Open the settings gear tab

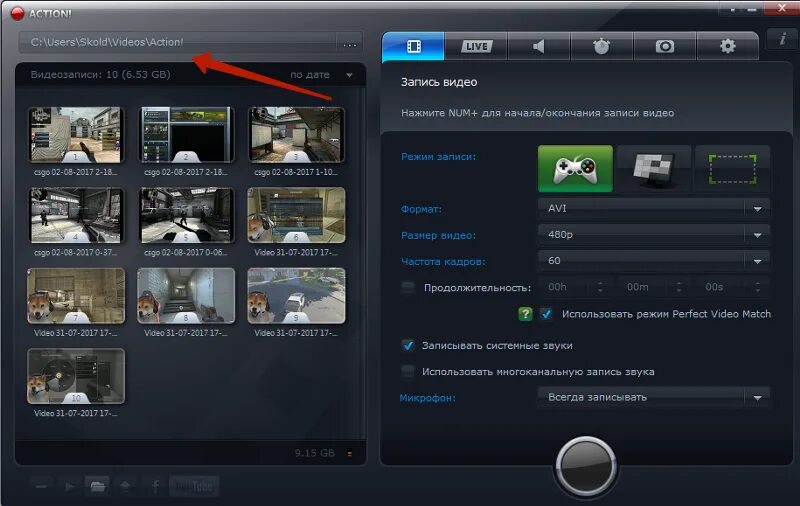tap(728, 46)
